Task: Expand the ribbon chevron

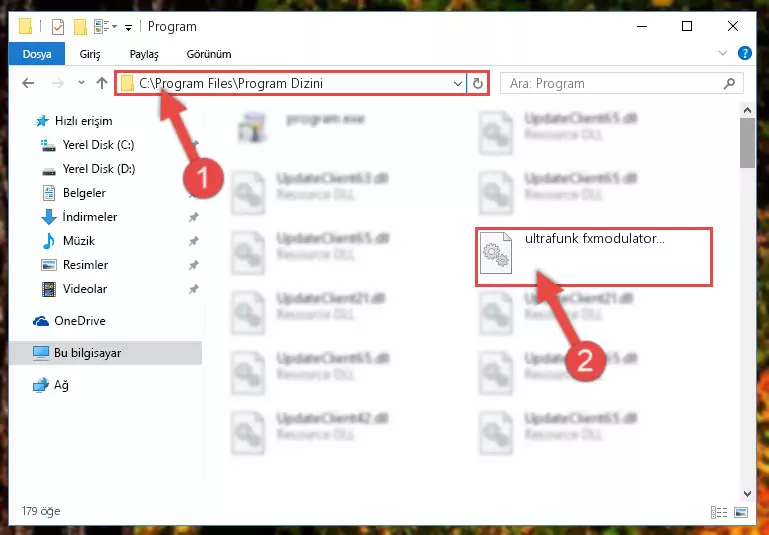Action: (x=722, y=53)
